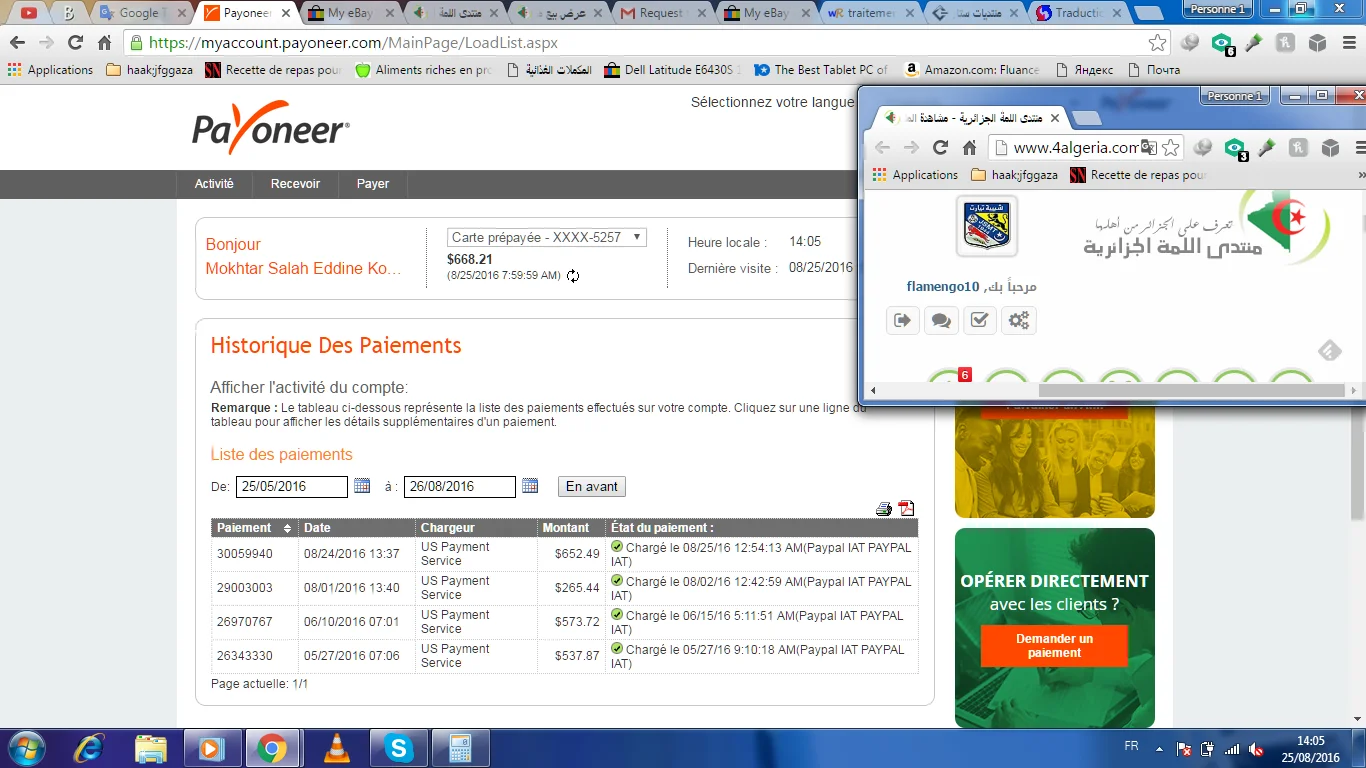The width and height of the screenshot is (1366, 768).
Task: Refresh the prepaid card balance
Action: pos(573,276)
